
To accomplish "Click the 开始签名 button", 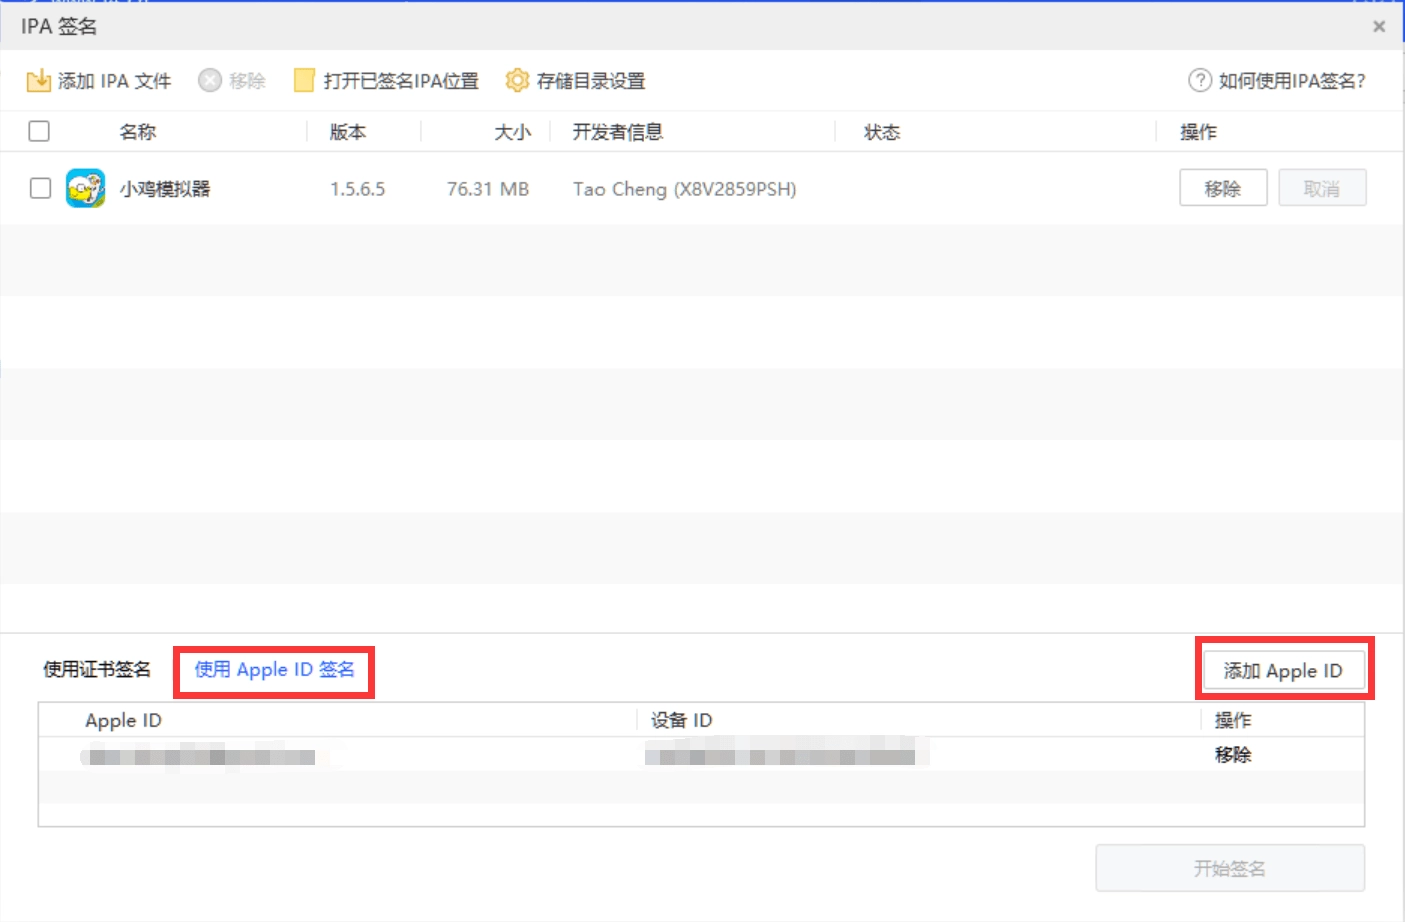I will [x=1229, y=868].
